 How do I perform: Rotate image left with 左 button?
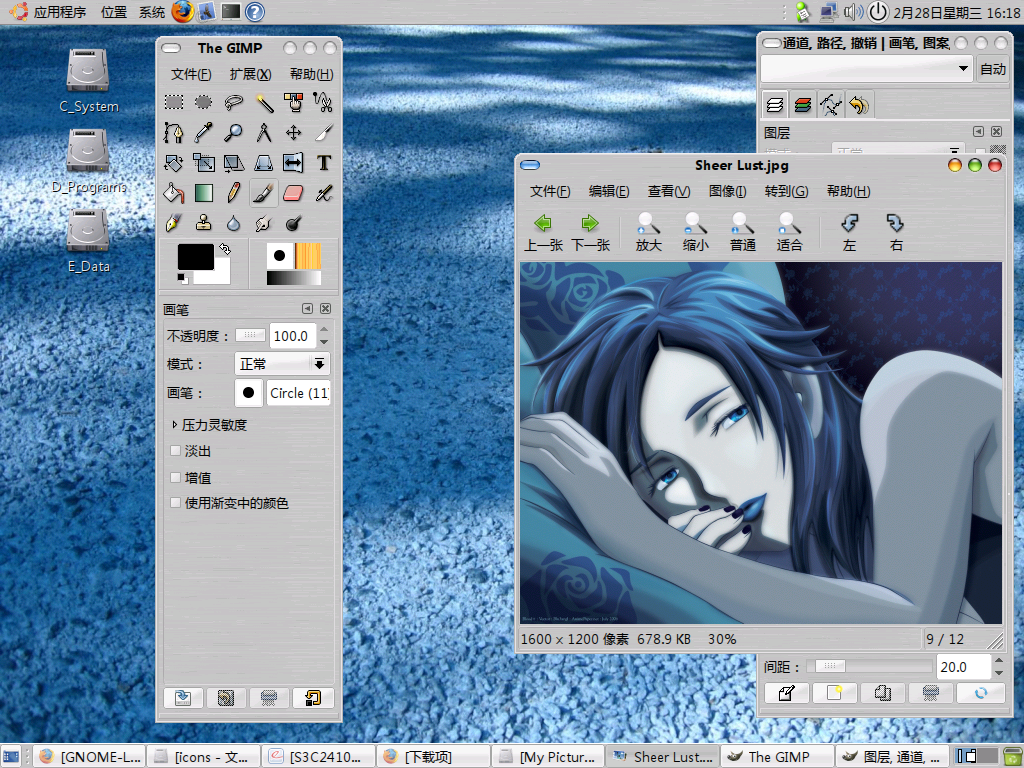849,232
